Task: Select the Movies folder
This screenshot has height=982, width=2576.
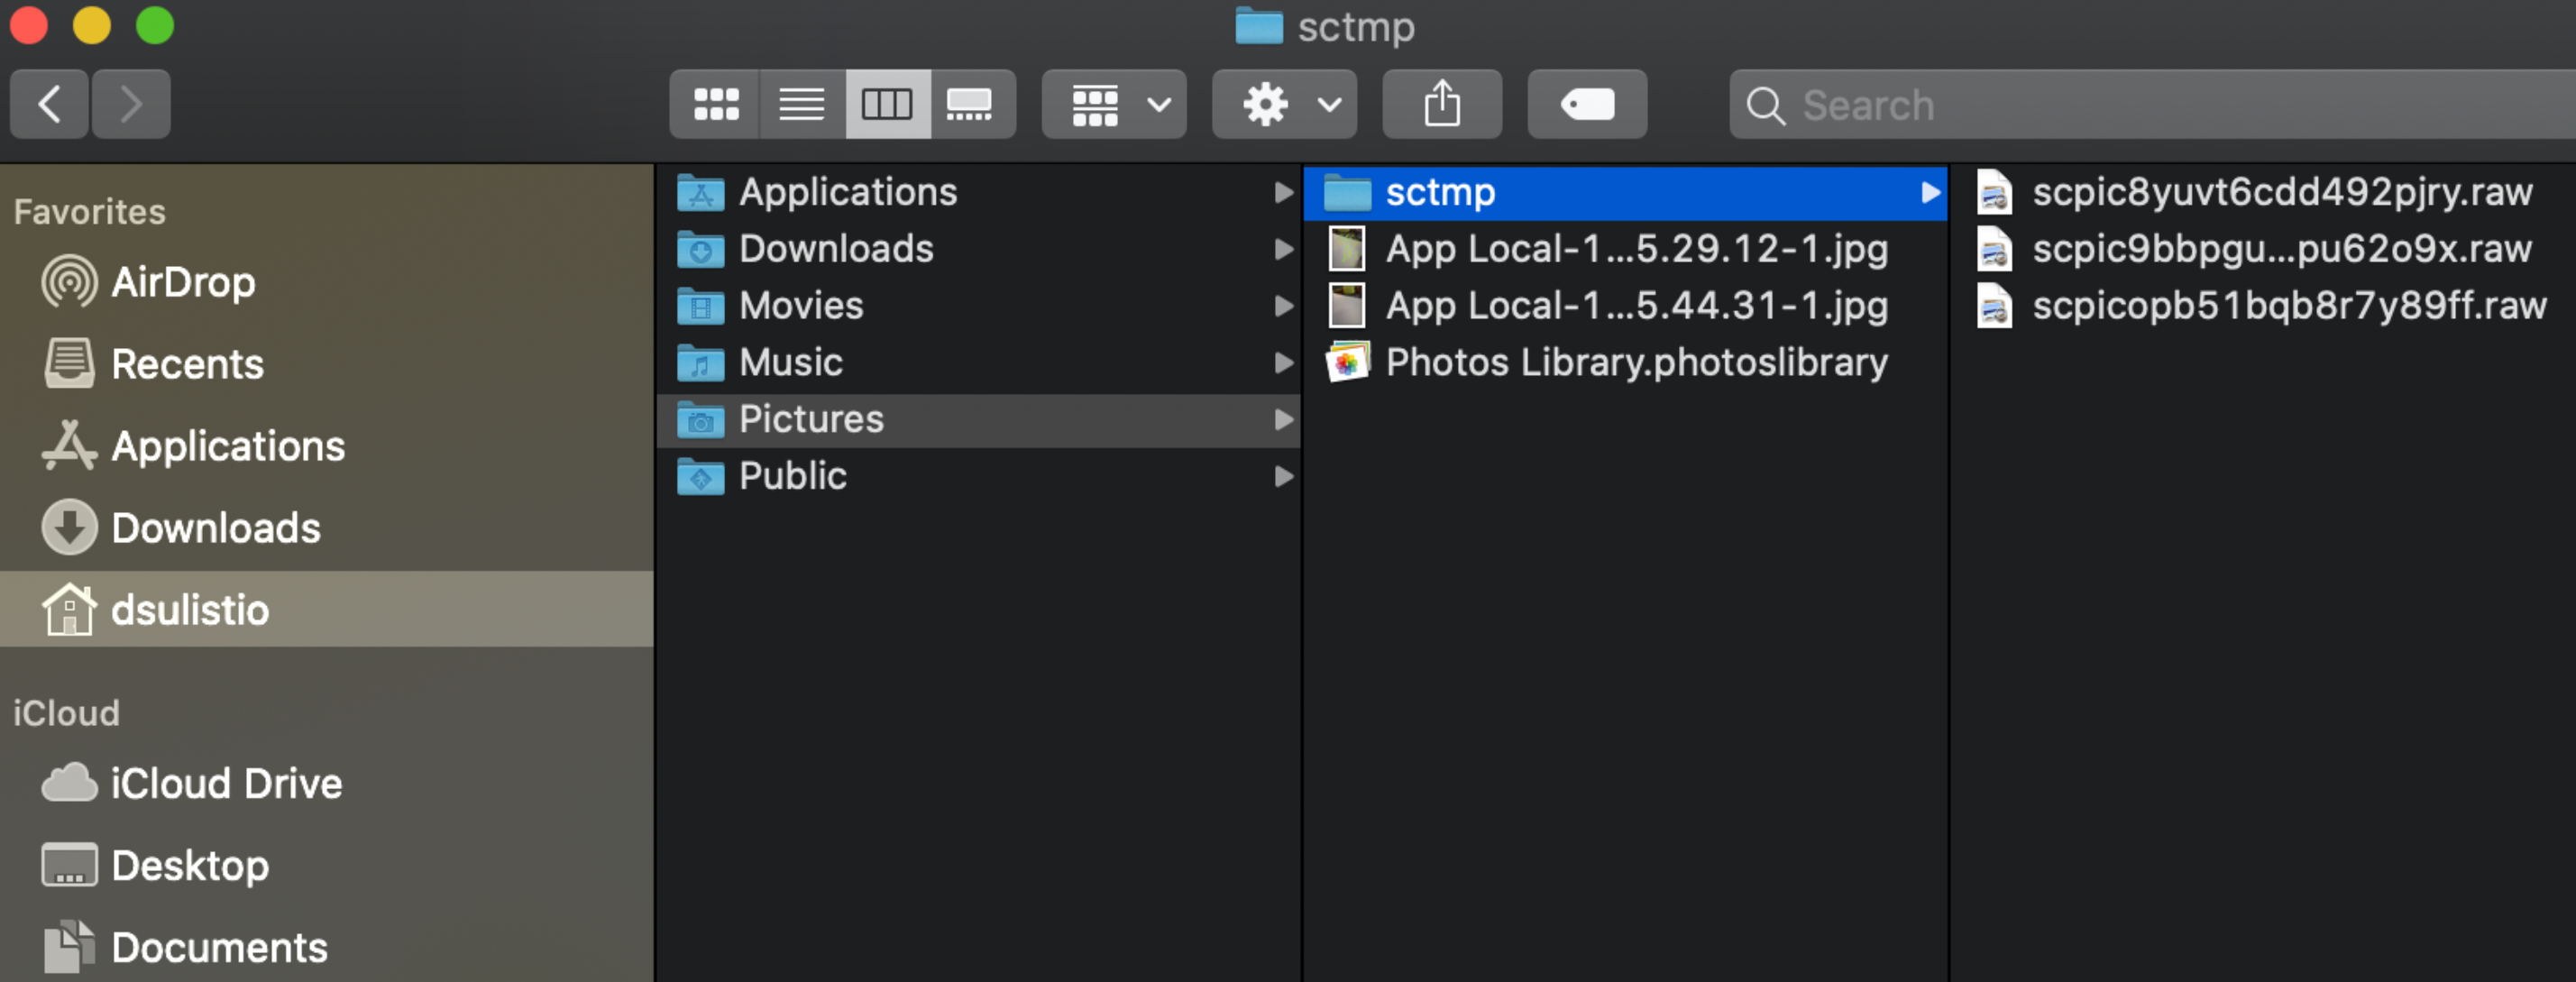Action: pyautogui.click(x=978, y=306)
